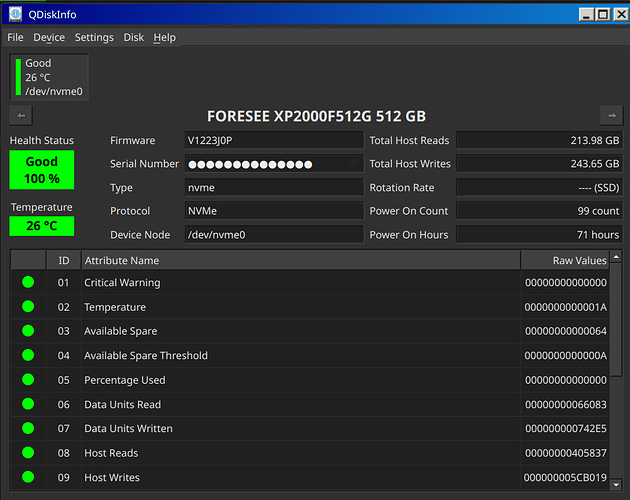Image resolution: width=630 pixels, height=500 pixels.
Task: Open the Device menu
Action: pyautogui.click(x=49, y=37)
